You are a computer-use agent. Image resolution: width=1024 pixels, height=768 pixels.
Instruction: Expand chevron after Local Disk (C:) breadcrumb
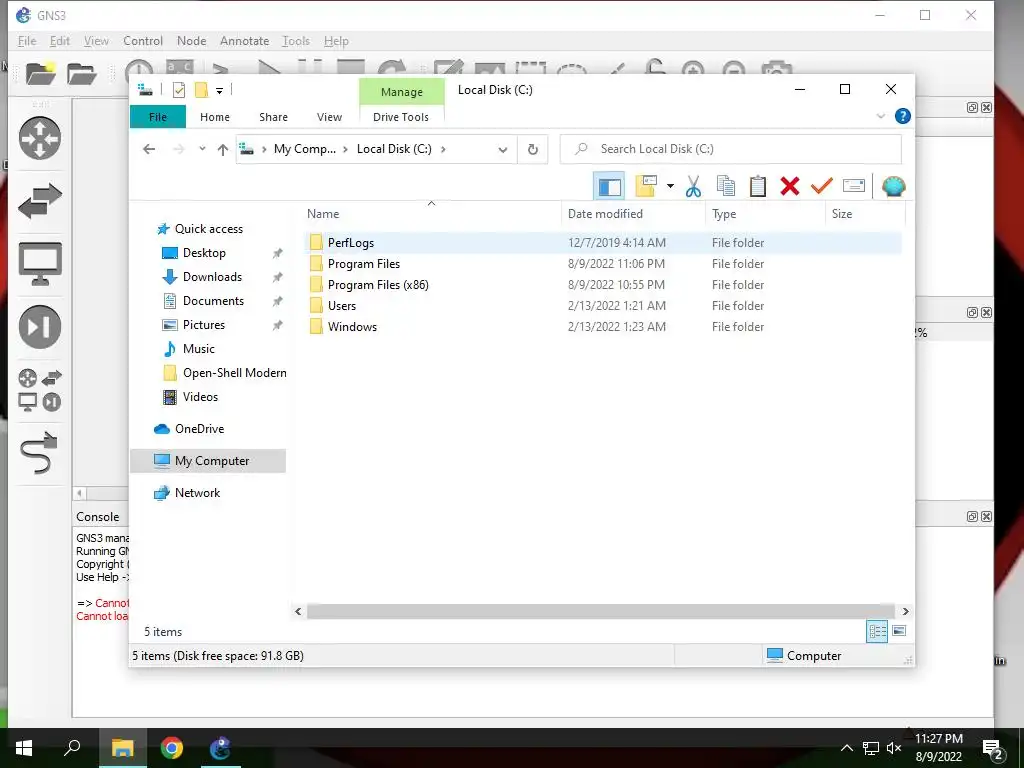coord(443,149)
